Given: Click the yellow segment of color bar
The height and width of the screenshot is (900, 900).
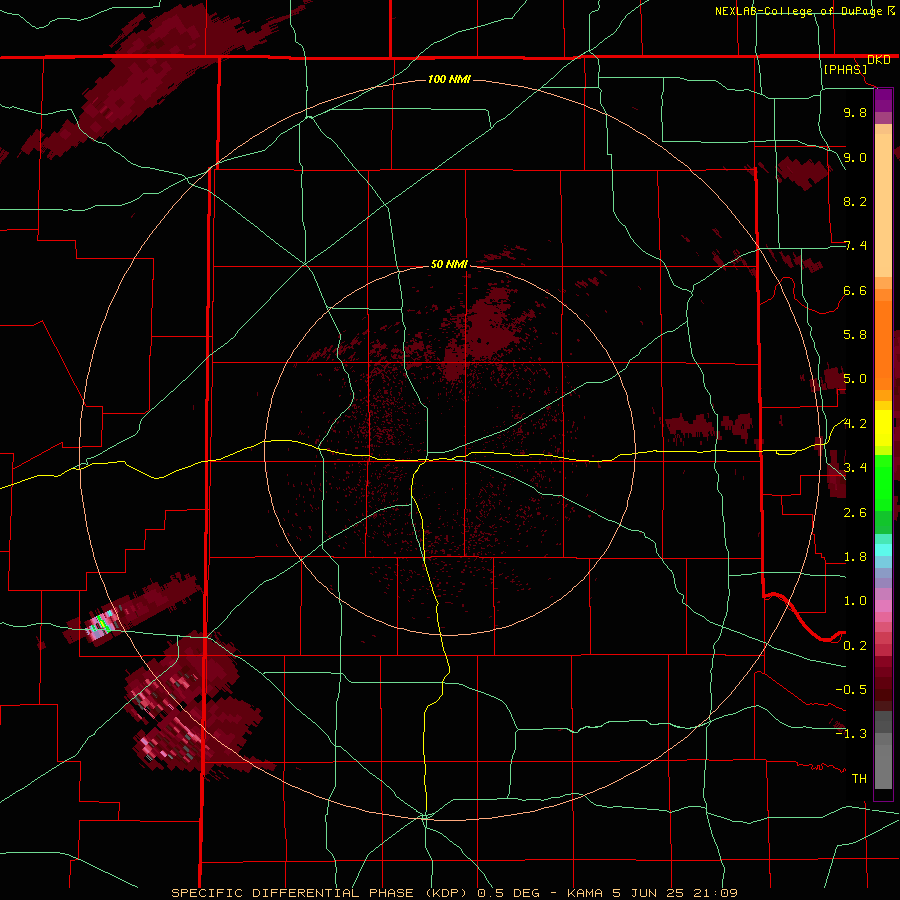Looking at the screenshot, I should click(883, 428).
